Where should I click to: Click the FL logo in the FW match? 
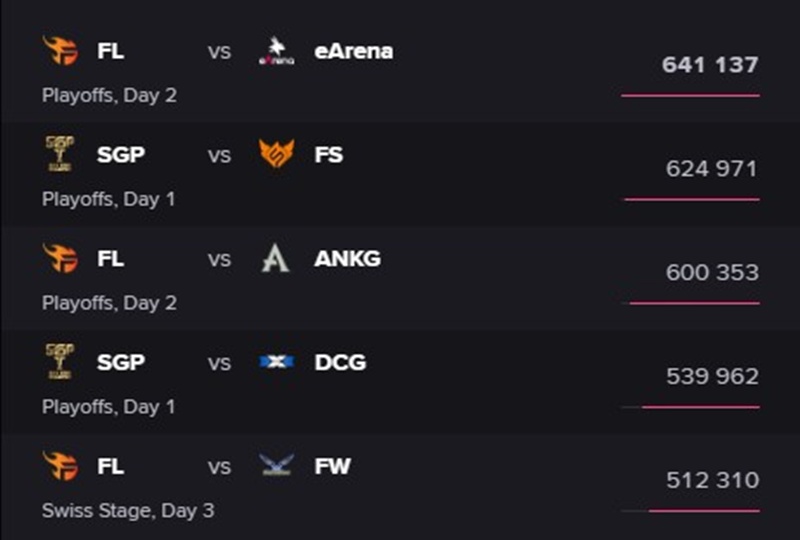pos(60,466)
